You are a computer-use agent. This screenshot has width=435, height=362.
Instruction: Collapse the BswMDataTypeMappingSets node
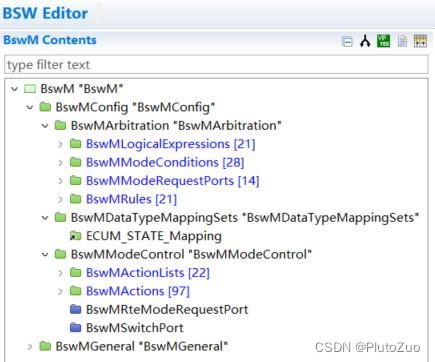tap(45, 218)
